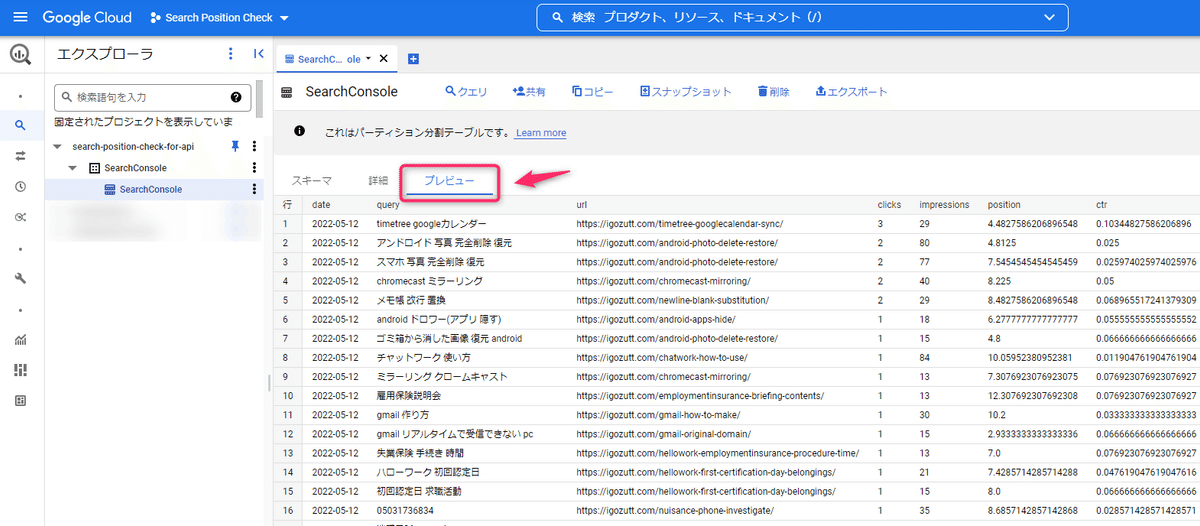Open the capacity management sidebar icon
The width and height of the screenshot is (1200, 526).
click(20, 370)
